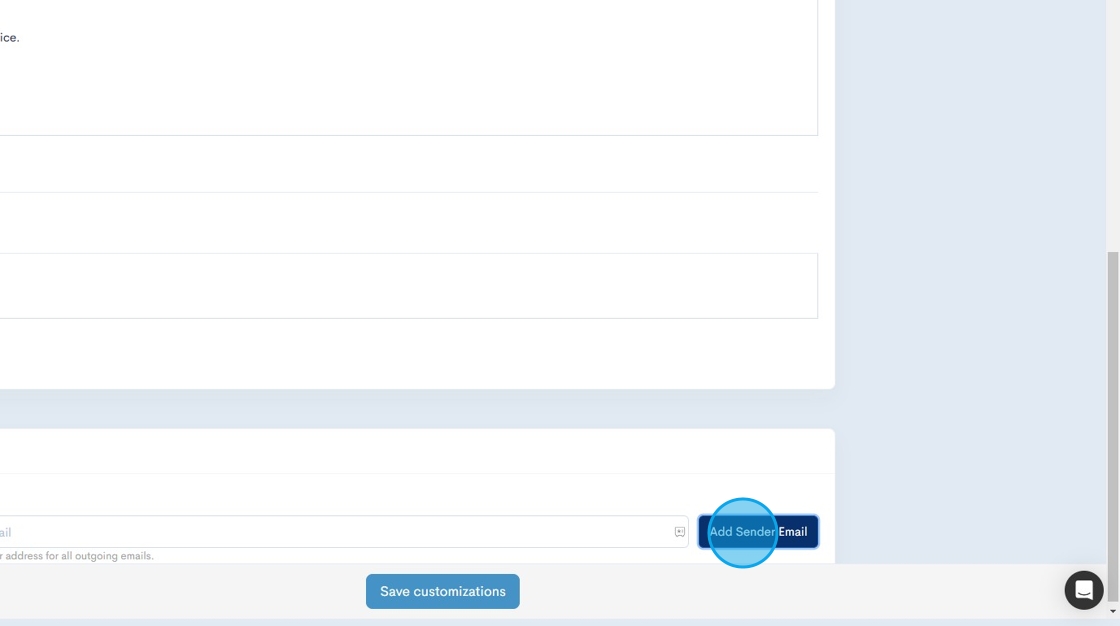The height and width of the screenshot is (626, 1120).
Task: Click the scrollbar track above the thumb
Action: point(1113,120)
